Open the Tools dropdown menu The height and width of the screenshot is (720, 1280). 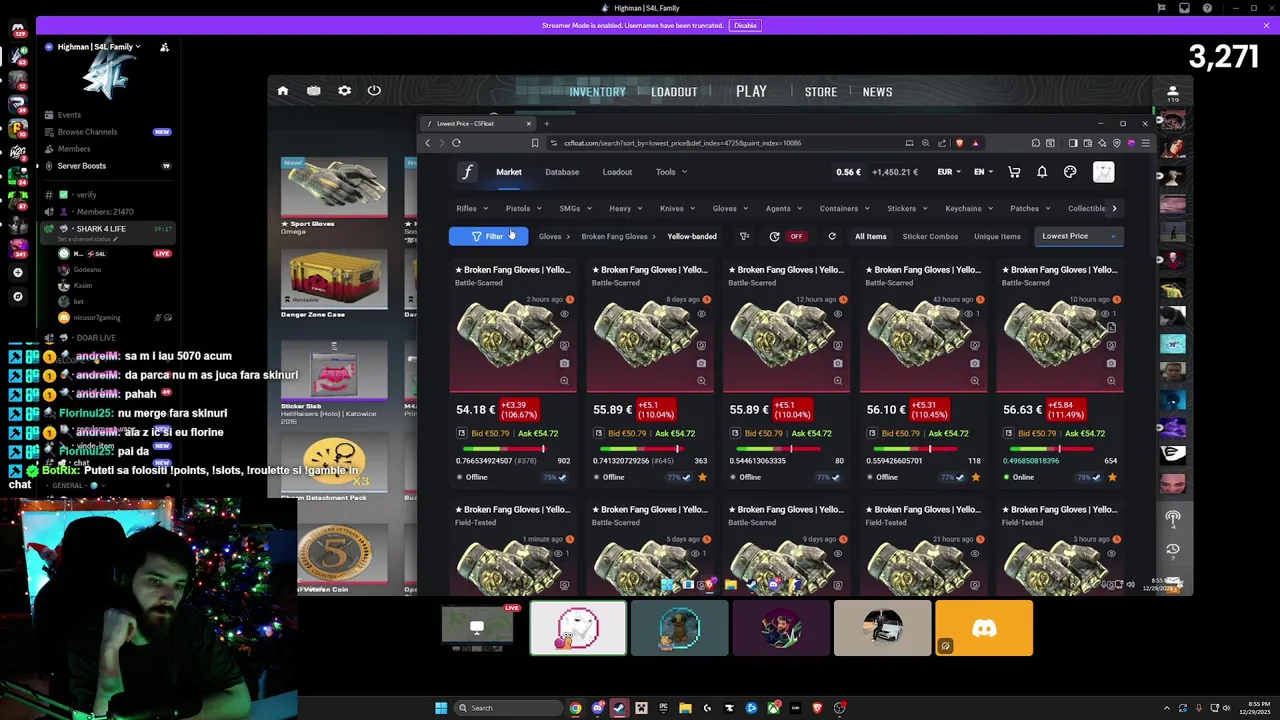point(671,172)
